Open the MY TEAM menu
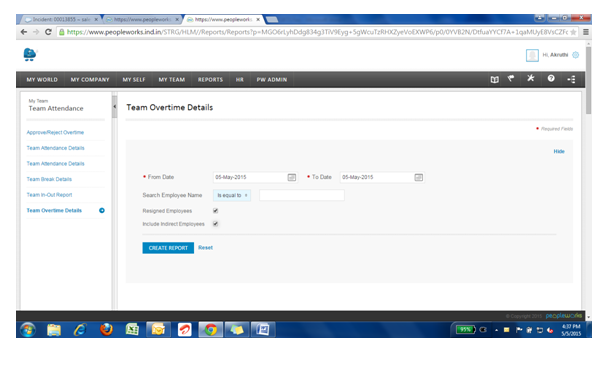This screenshot has width=612, height=367. [x=171, y=80]
